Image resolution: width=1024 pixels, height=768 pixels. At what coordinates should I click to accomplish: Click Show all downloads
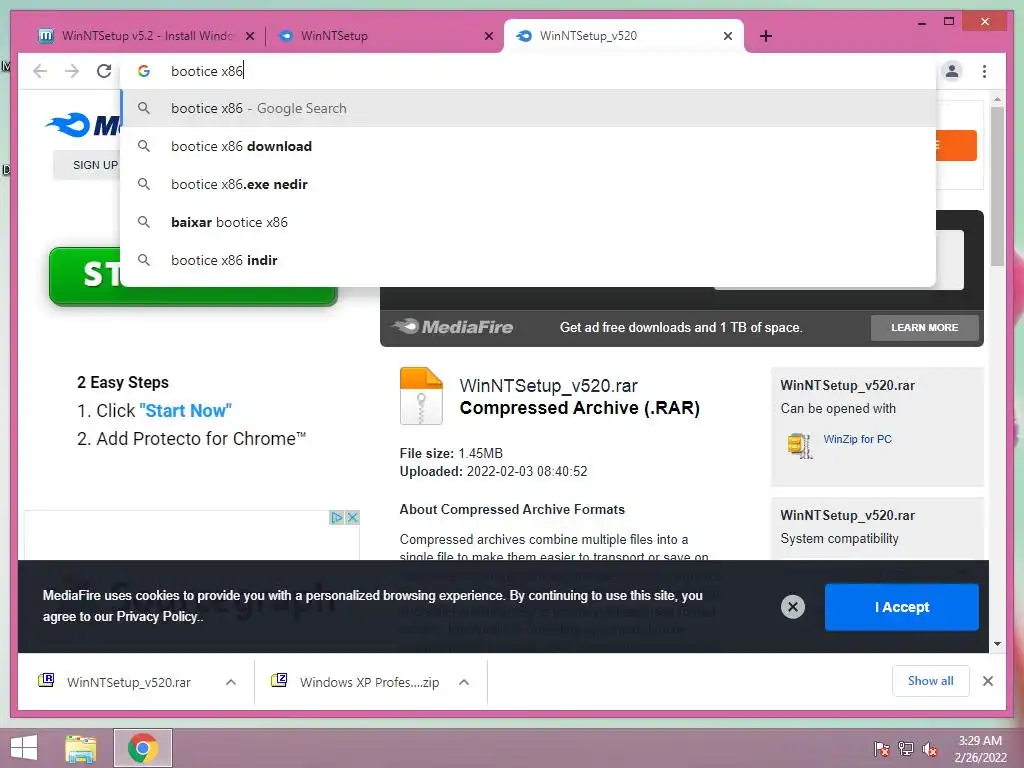pos(930,681)
